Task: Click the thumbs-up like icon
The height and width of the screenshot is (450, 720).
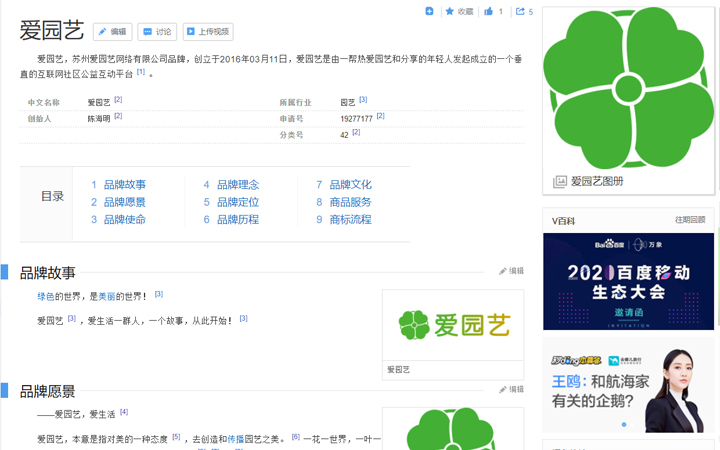Action: click(x=489, y=11)
